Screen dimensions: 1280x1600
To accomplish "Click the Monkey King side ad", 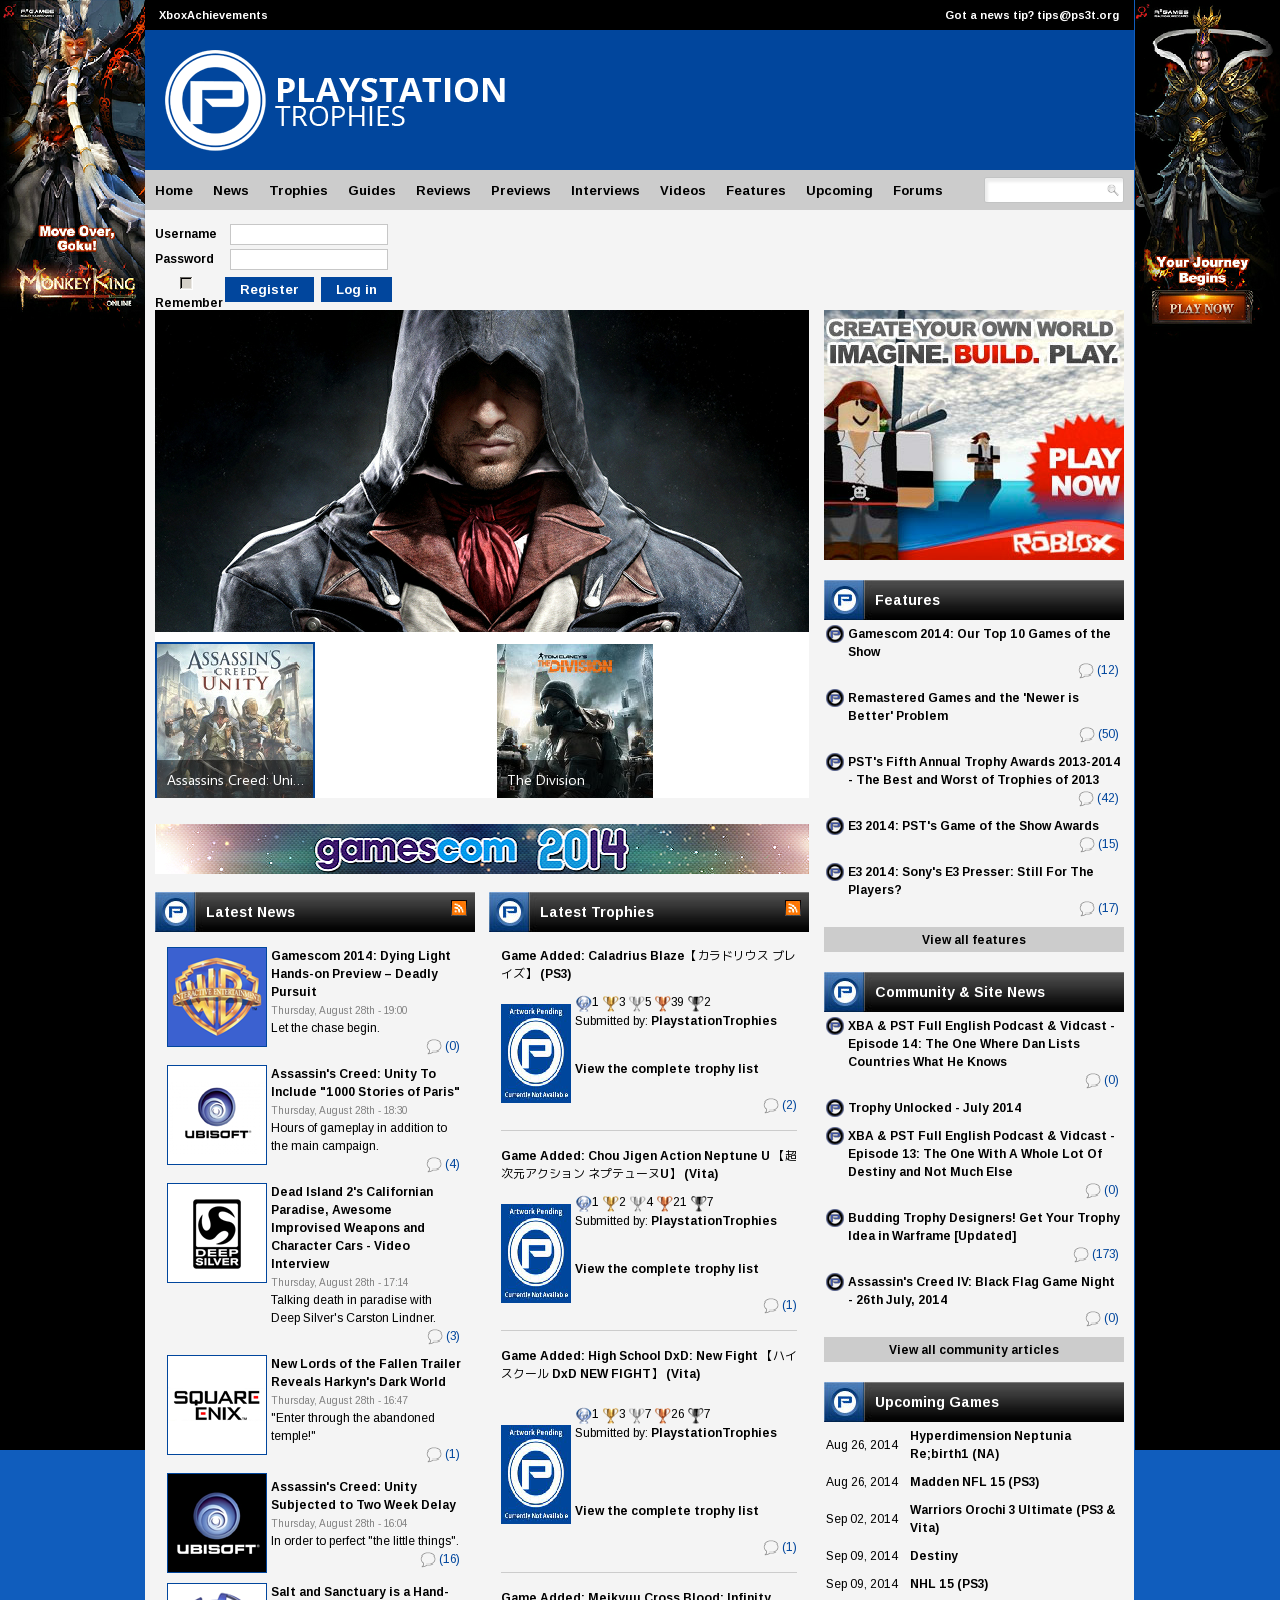I will coord(72,160).
